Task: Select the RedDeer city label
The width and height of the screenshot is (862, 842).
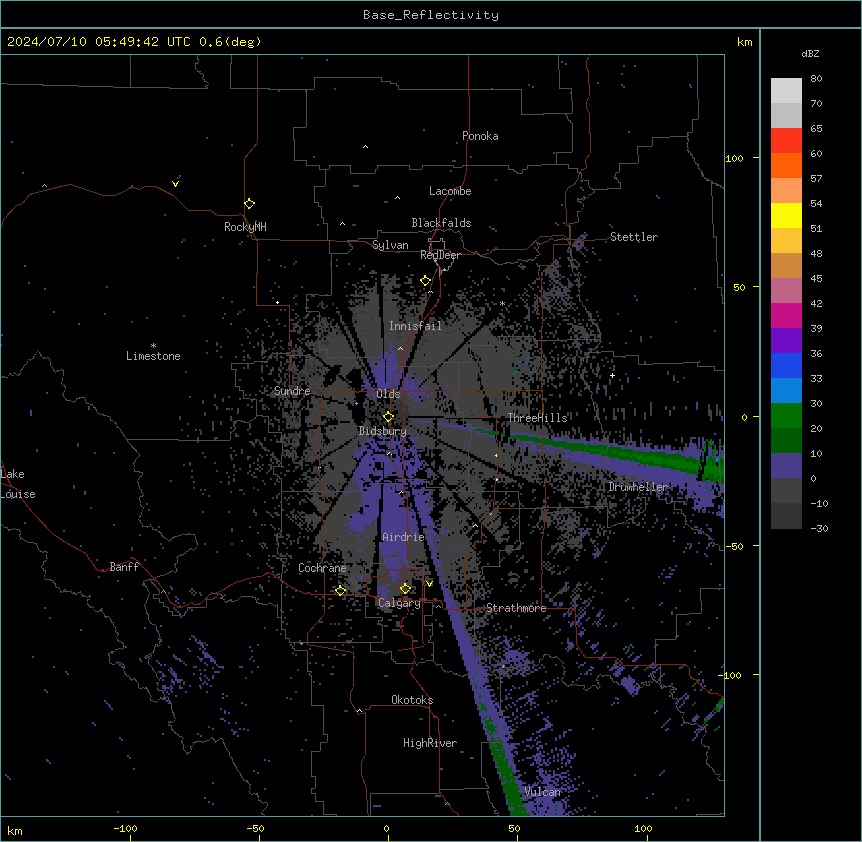Action: click(x=440, y=255)
